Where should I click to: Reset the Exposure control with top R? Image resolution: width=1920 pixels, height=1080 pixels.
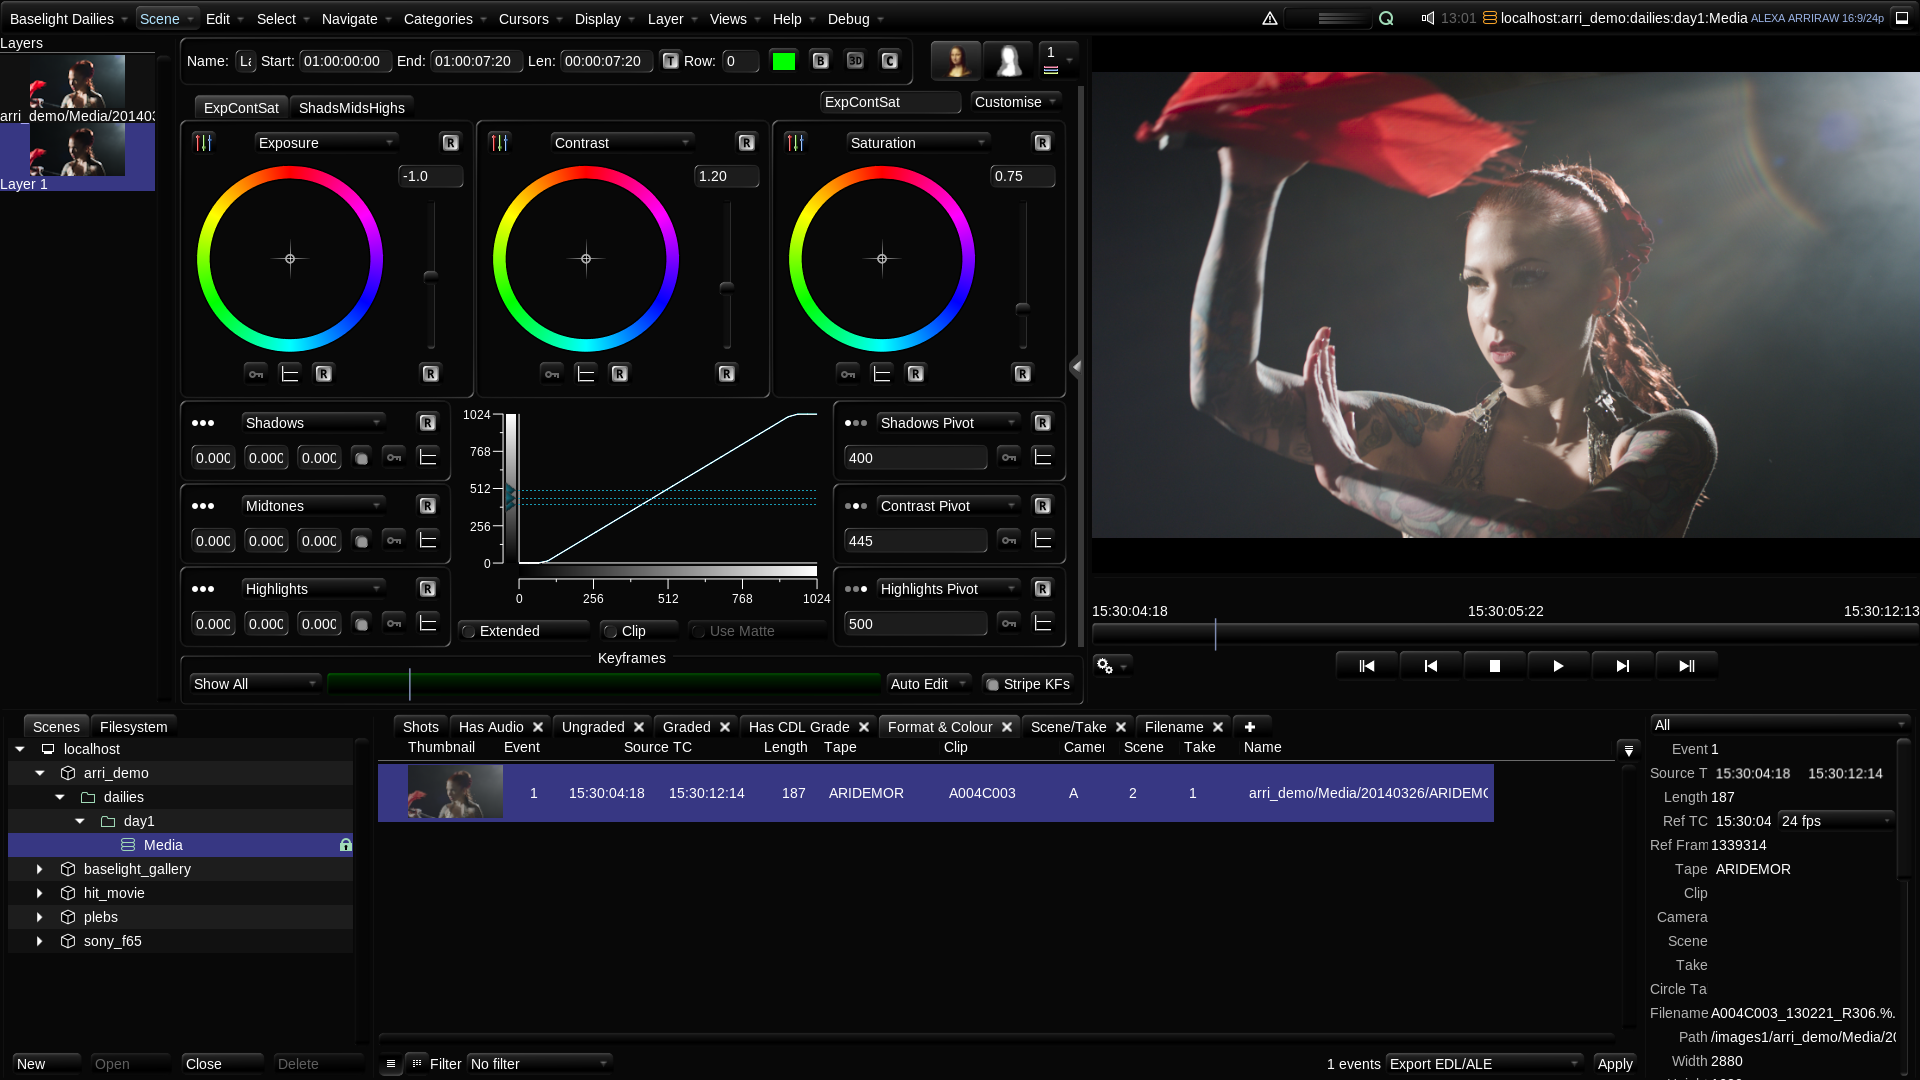click(450, 143)
